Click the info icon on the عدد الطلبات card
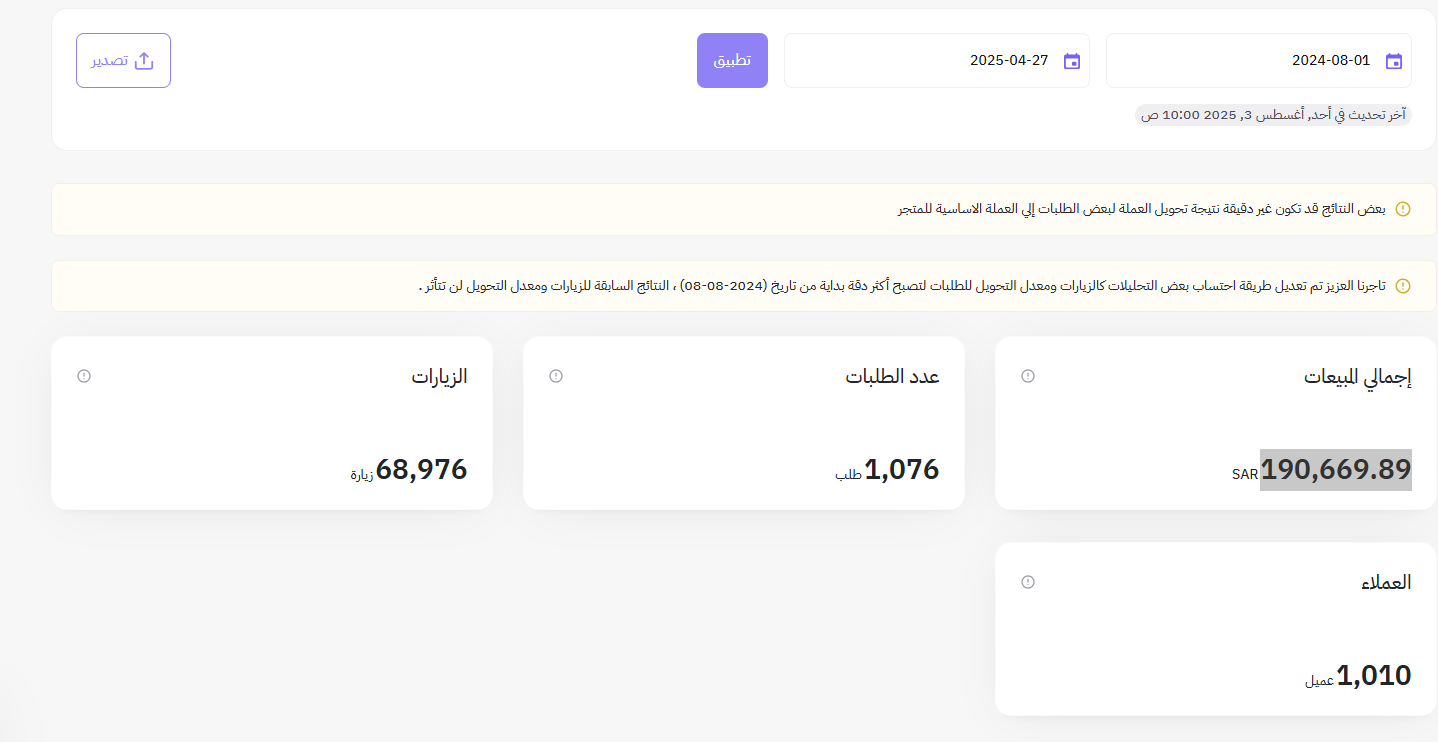The width and height of the screenshot is (1438, 742). pos(555,376)
